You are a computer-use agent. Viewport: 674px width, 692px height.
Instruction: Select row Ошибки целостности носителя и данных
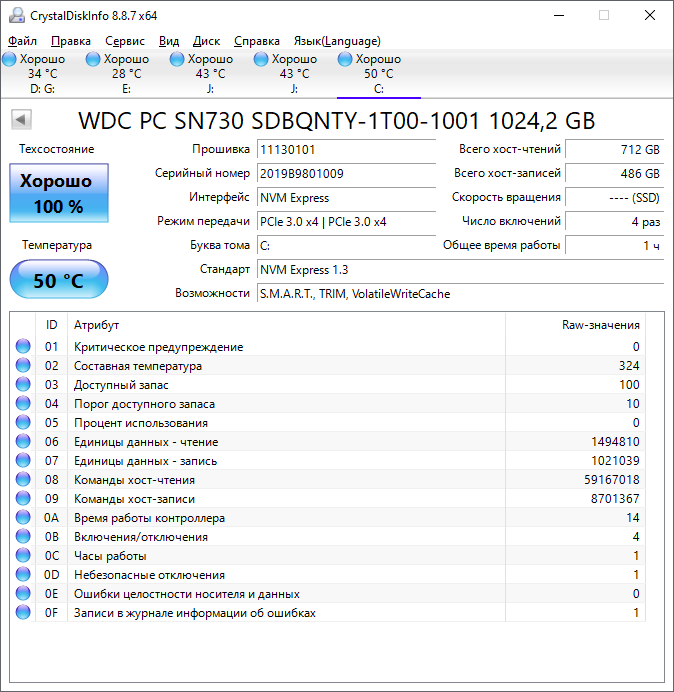[x=328, y=593]
